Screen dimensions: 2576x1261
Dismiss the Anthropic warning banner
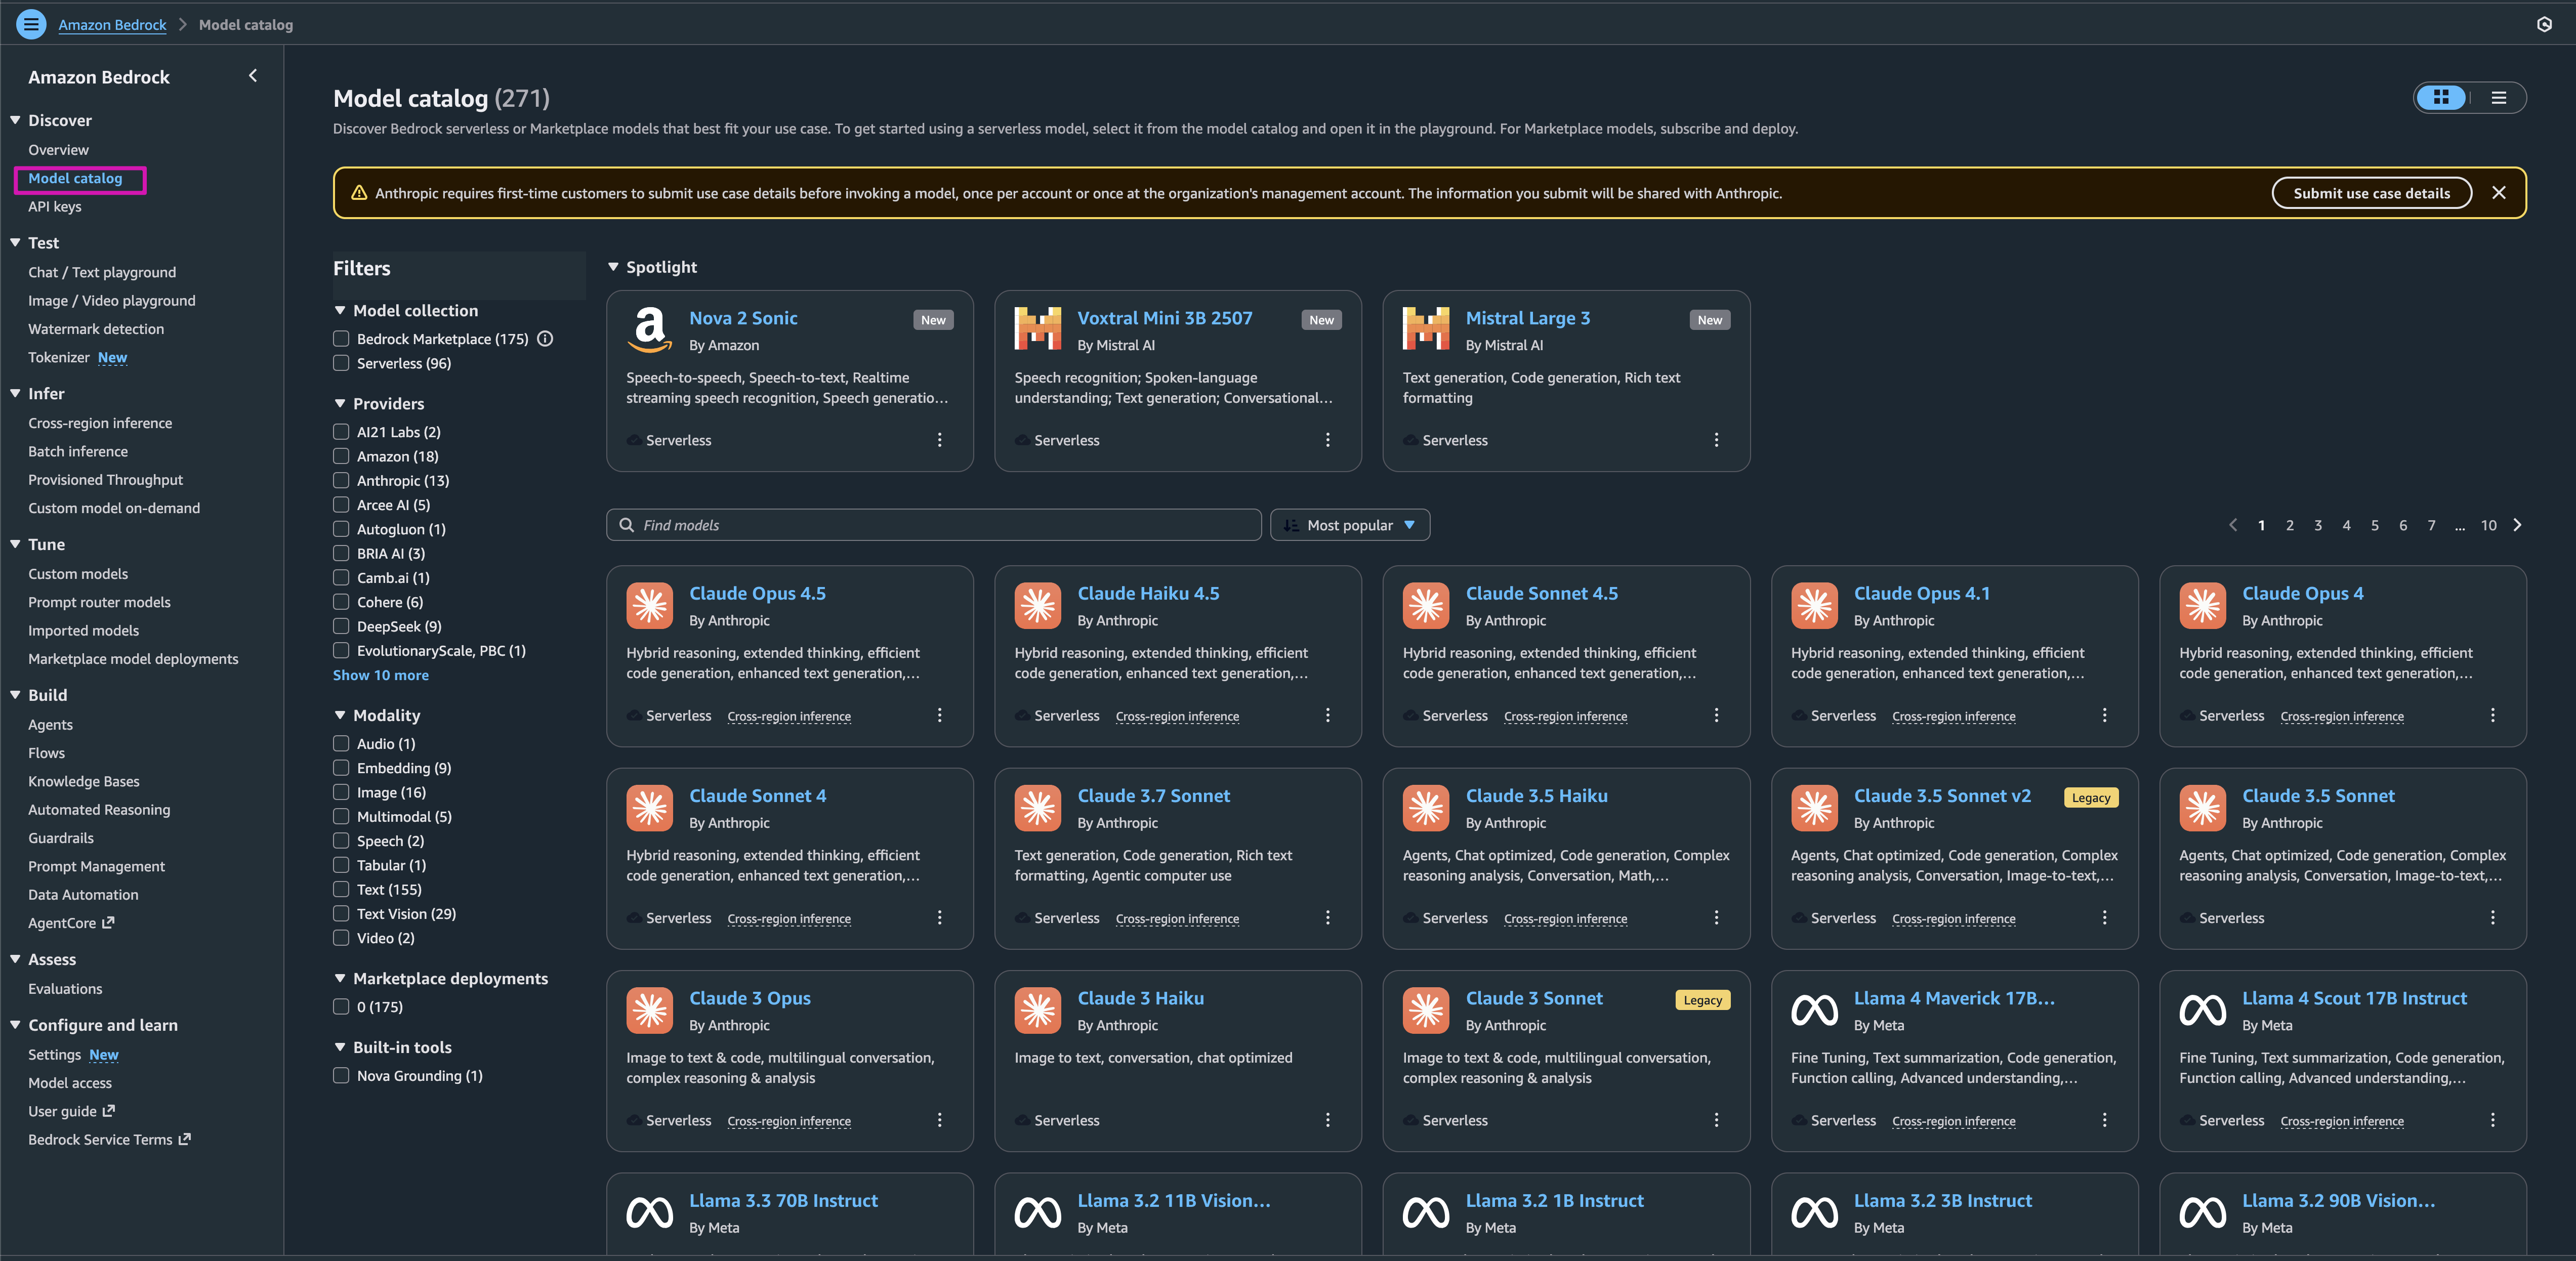pyautogui.click(x=2498, y=193)
